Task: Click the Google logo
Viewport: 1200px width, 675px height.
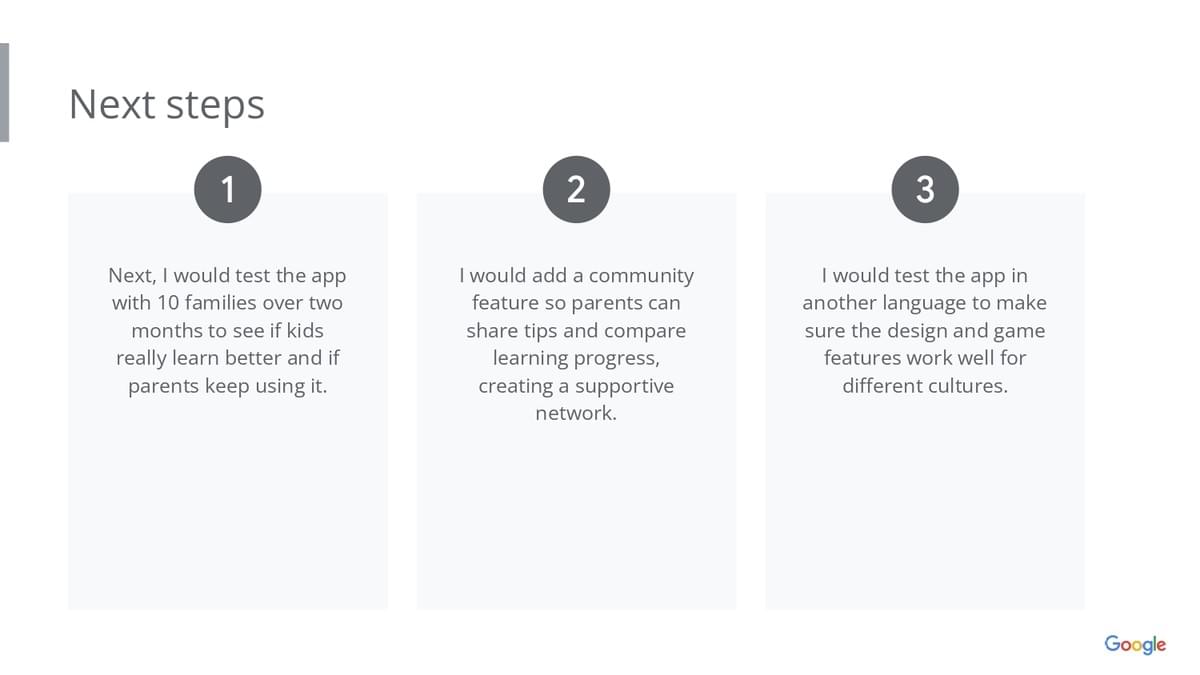Action: point(1135,644)
